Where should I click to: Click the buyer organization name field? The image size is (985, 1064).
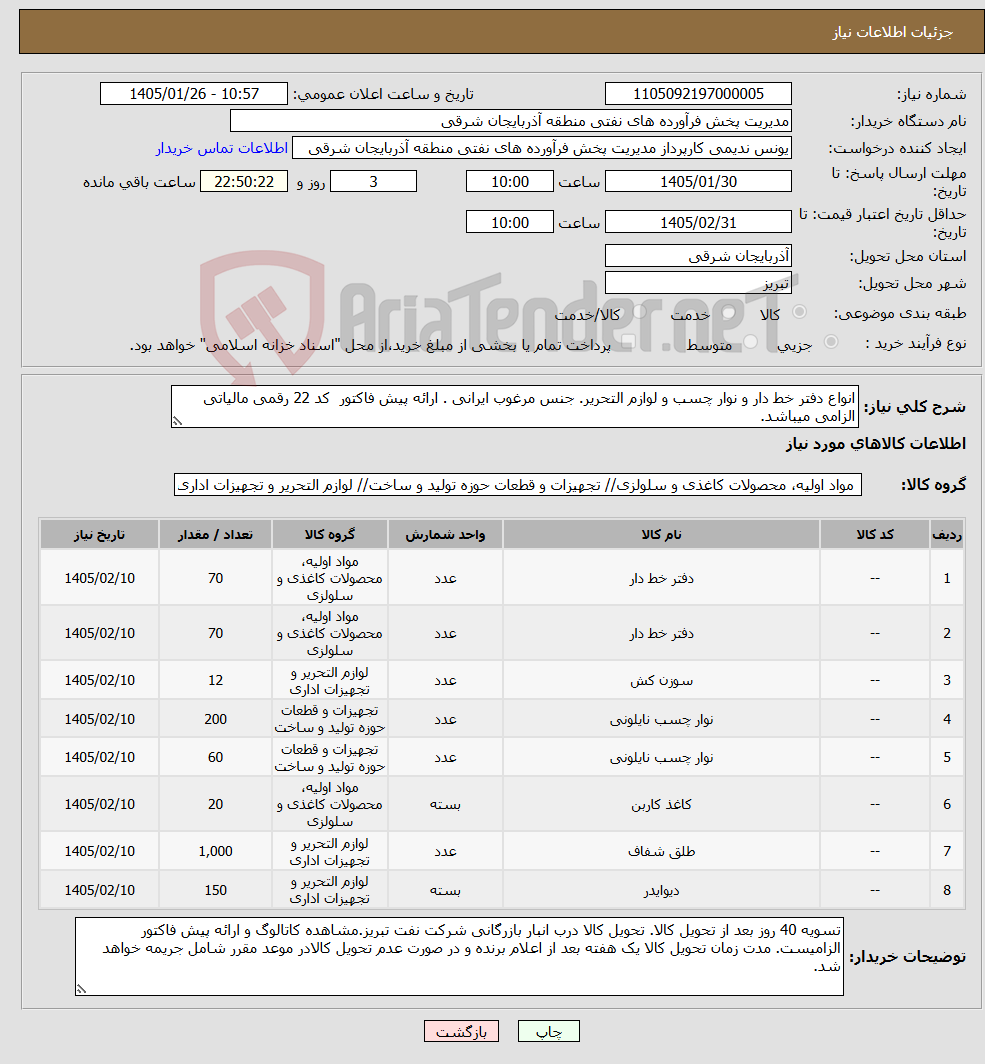click(x=511, y=121)
